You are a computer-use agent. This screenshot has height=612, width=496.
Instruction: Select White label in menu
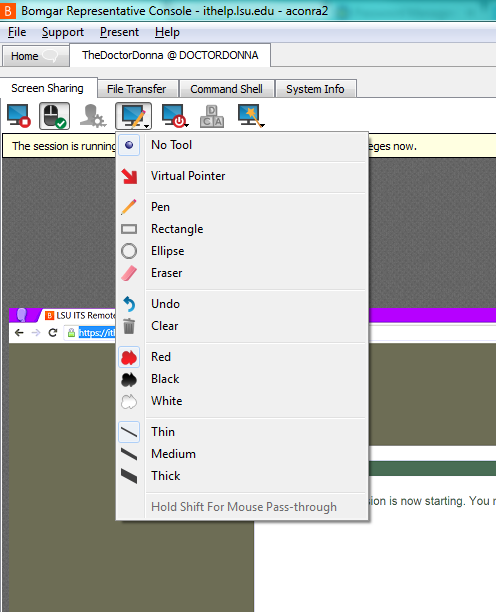coord(167,401)
